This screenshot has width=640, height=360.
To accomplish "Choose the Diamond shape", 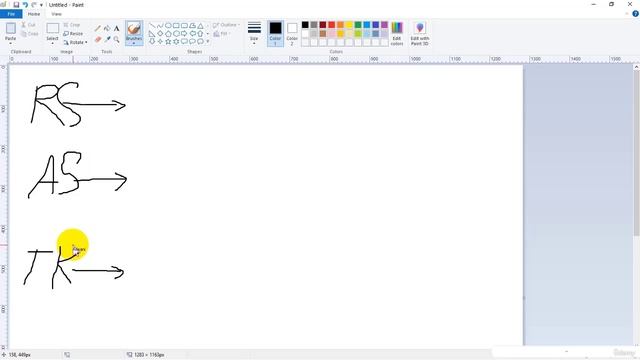I will [160, 33].
